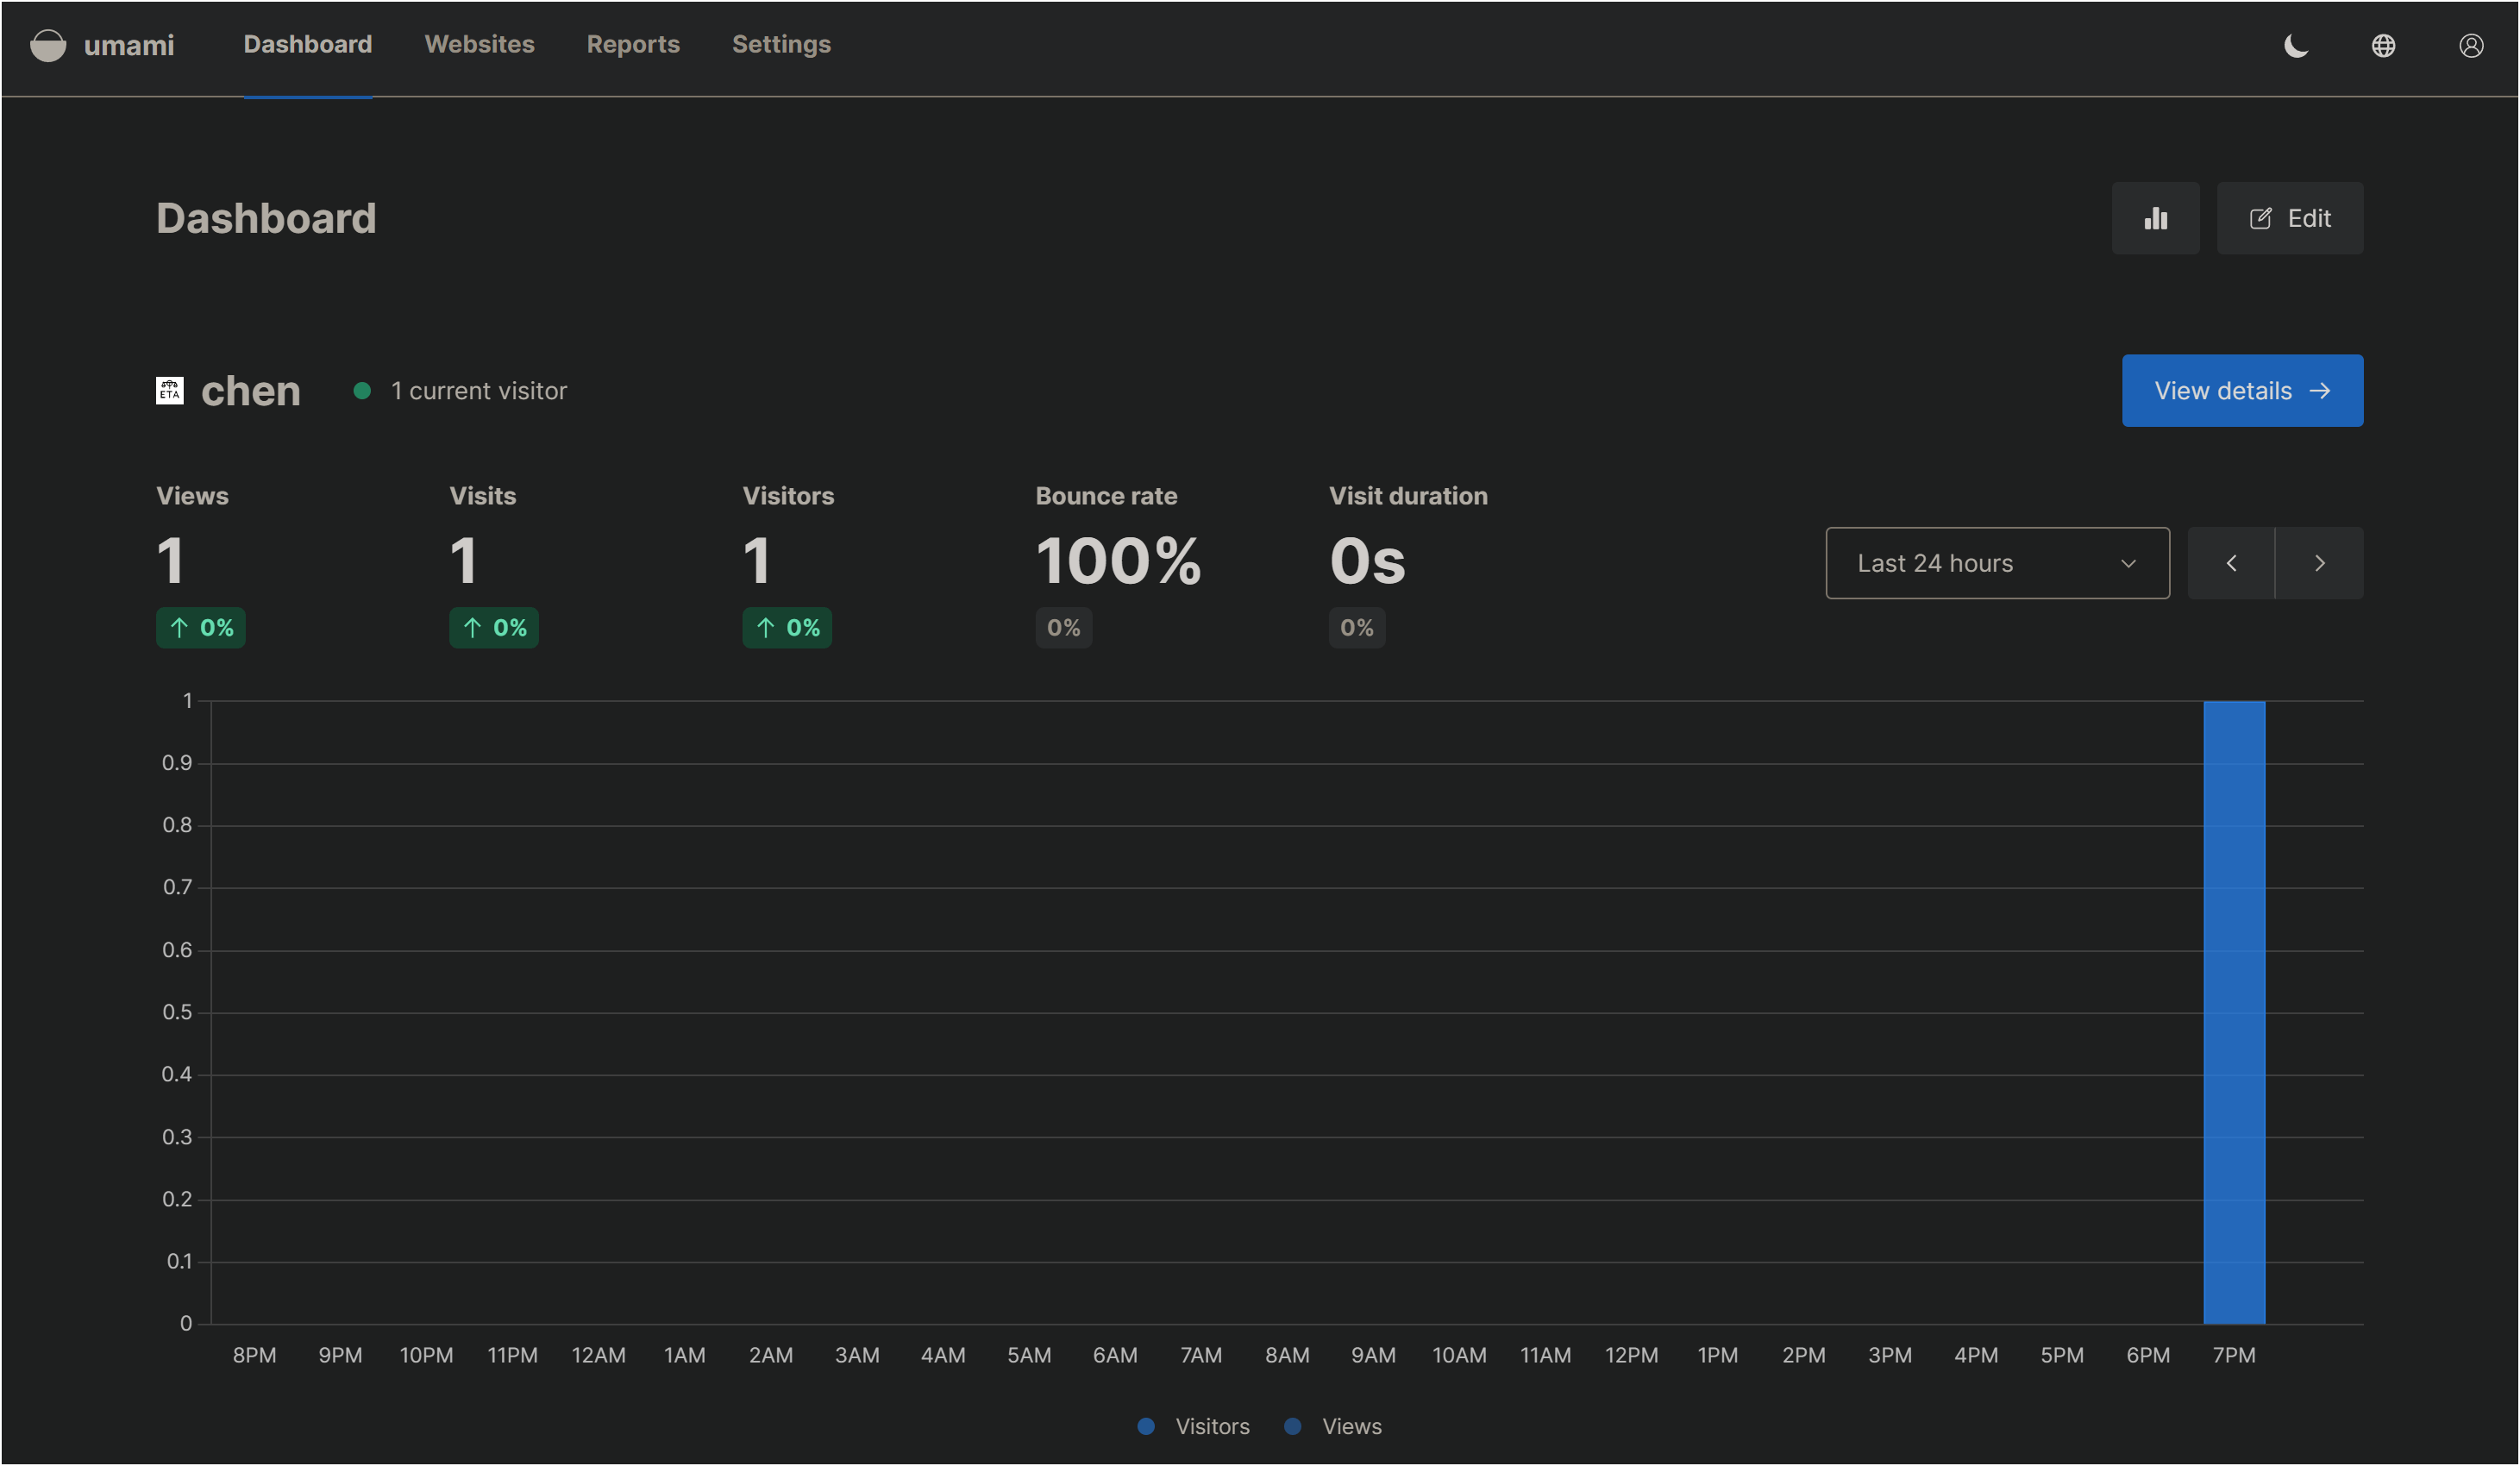Open the Reports tab
Screen dimensions: 2520x1466
click(x=633, y=44)
